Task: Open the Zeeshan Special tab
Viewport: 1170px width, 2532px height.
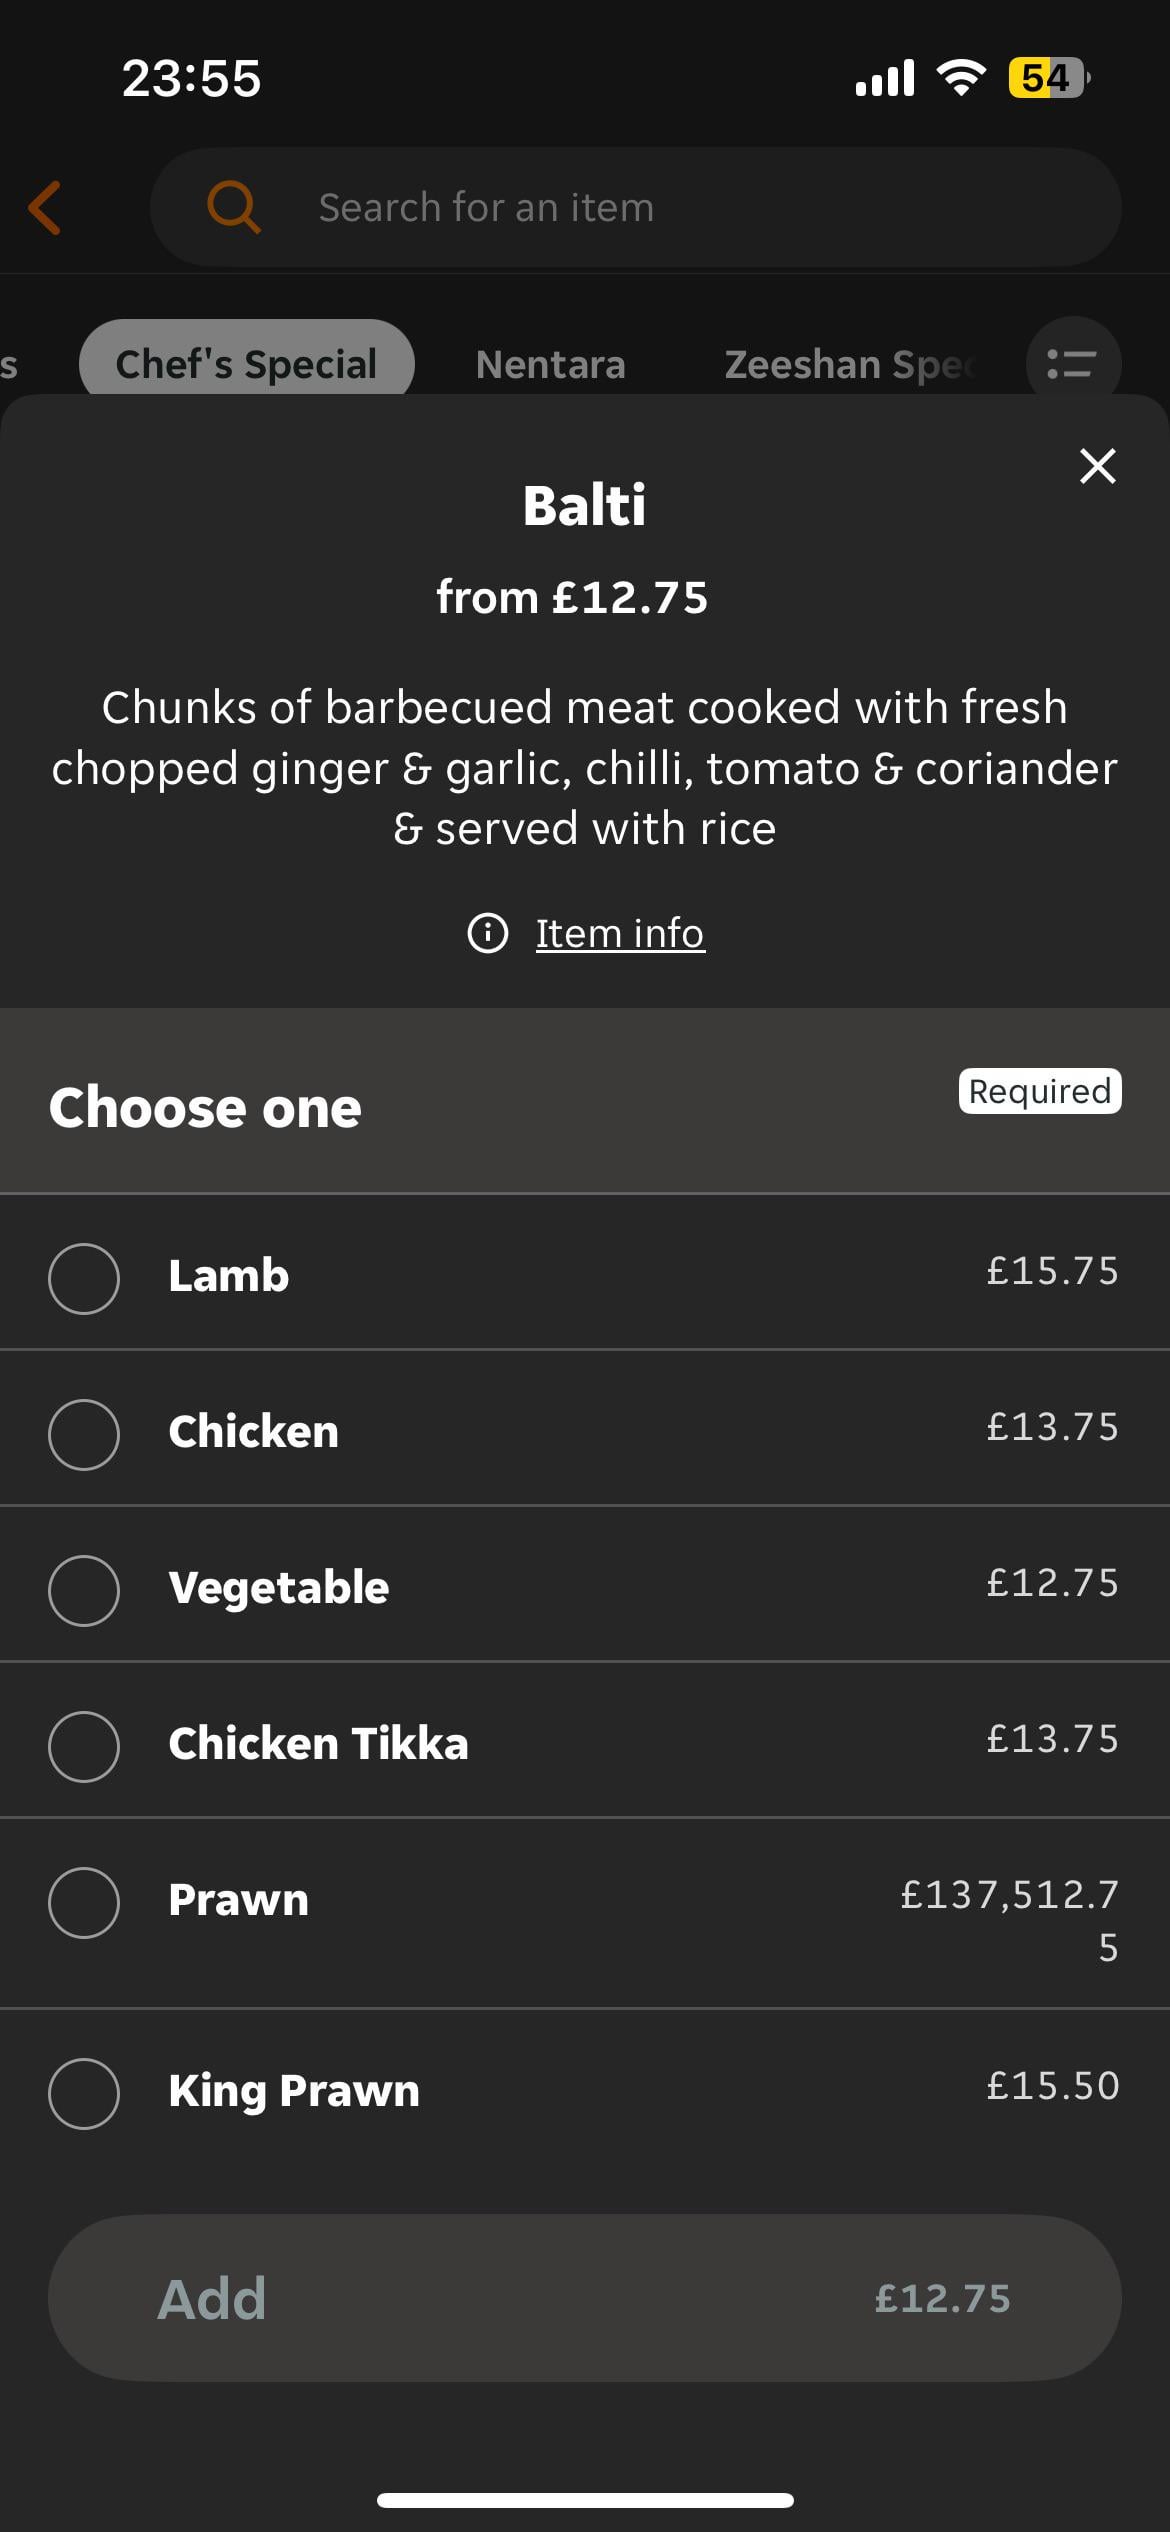Action: pos(848,364)
